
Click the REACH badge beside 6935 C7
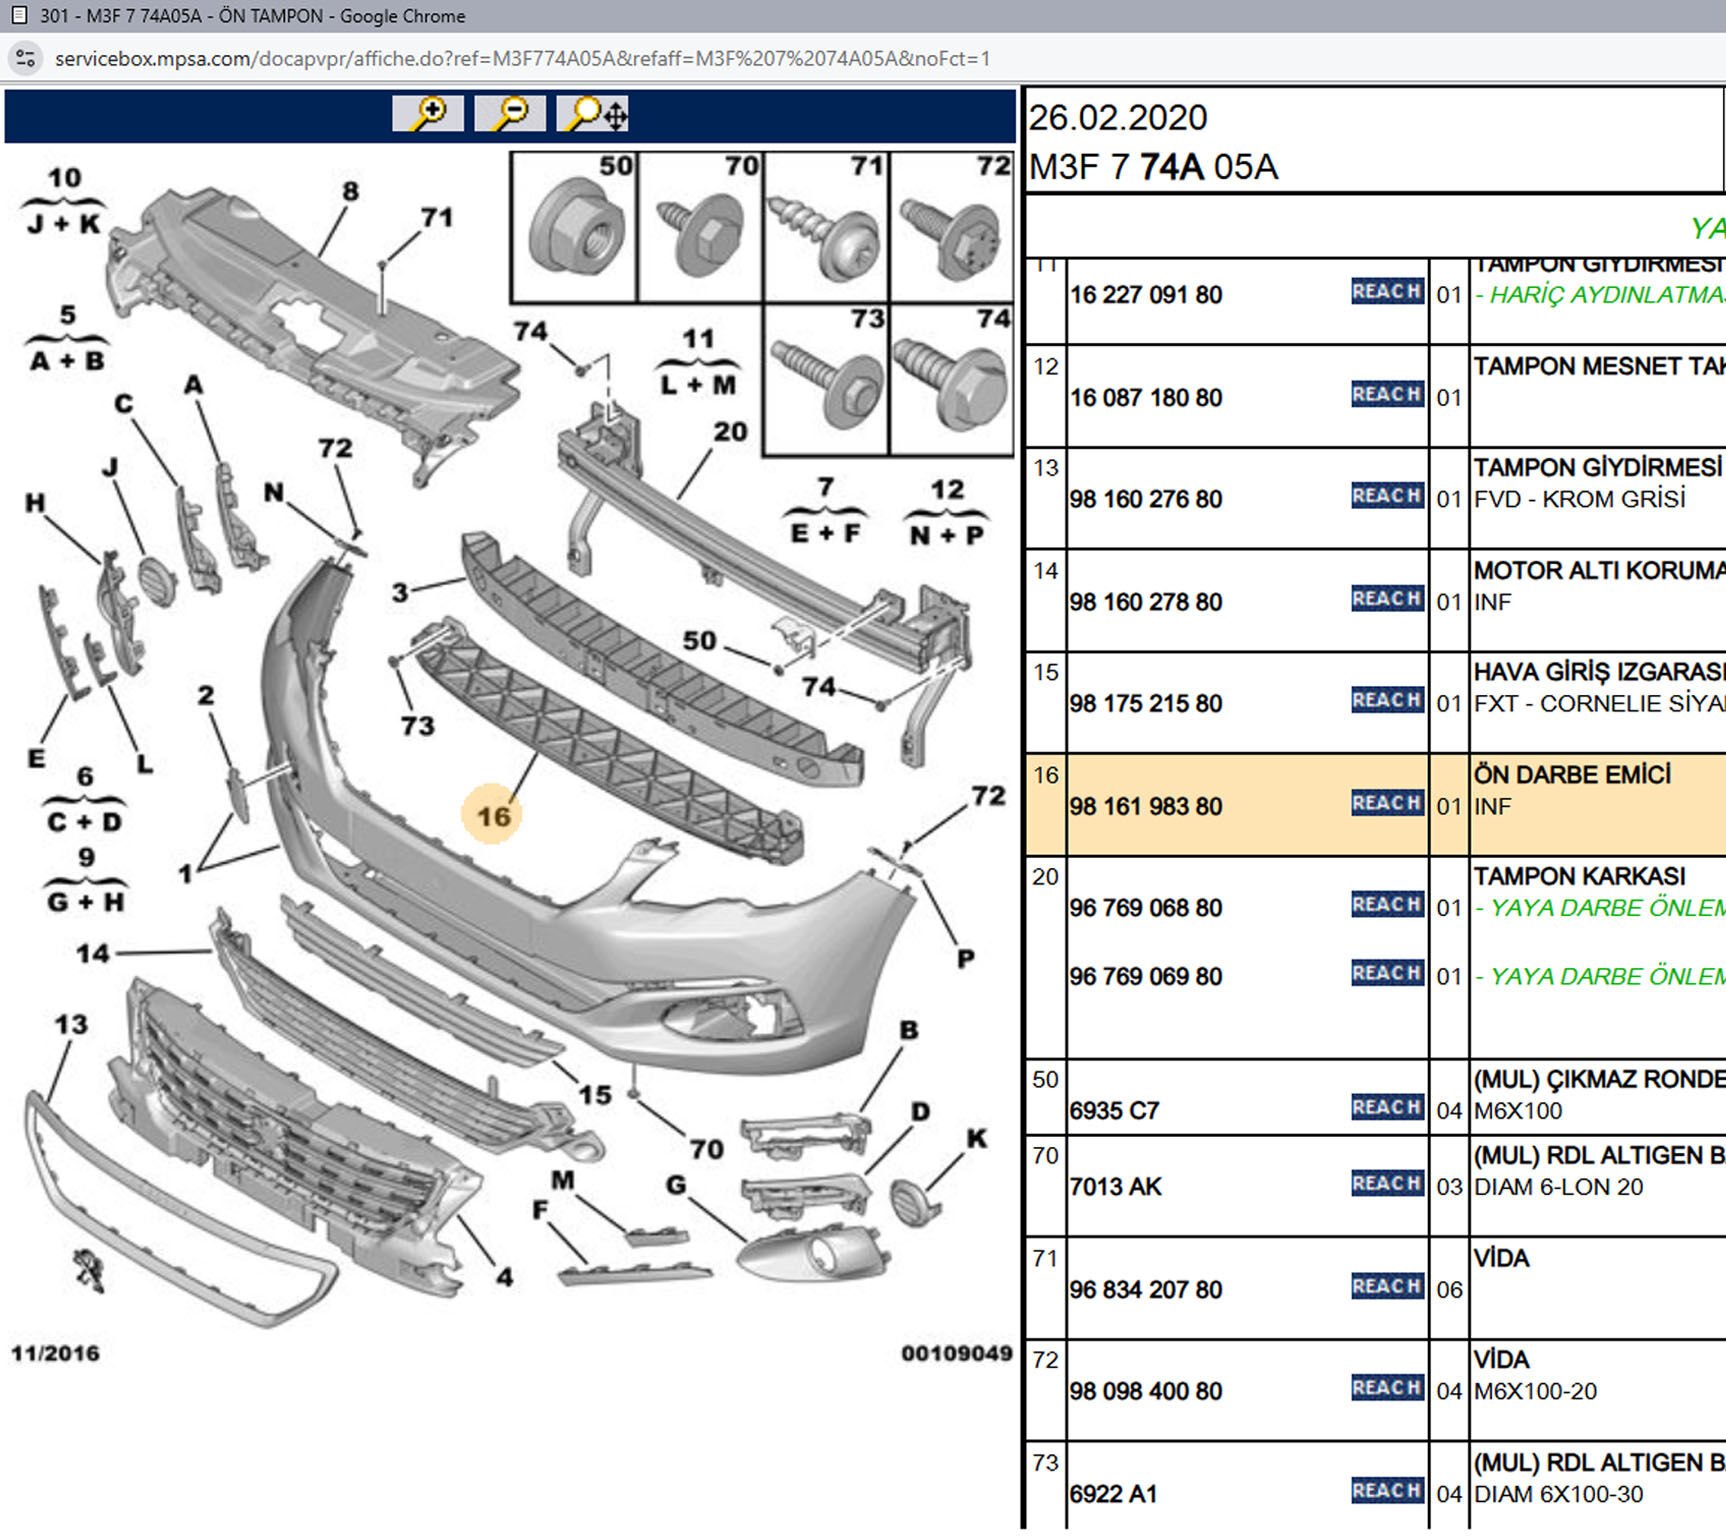click(1387, 1107)
